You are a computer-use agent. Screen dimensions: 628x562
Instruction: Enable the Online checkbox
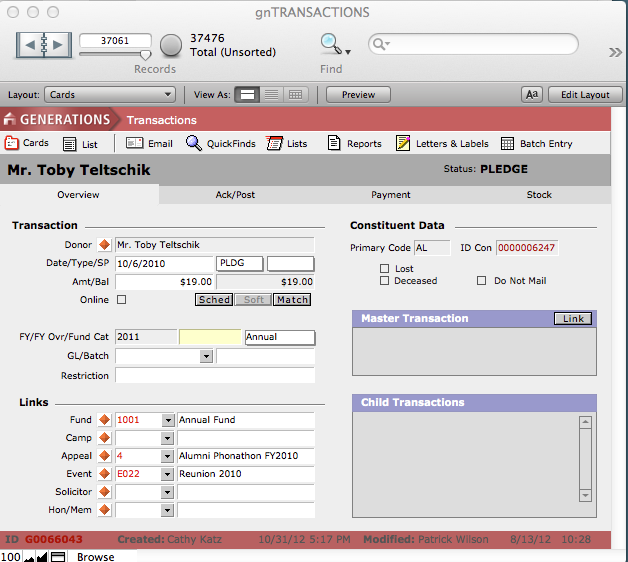[x=122, y=300]
